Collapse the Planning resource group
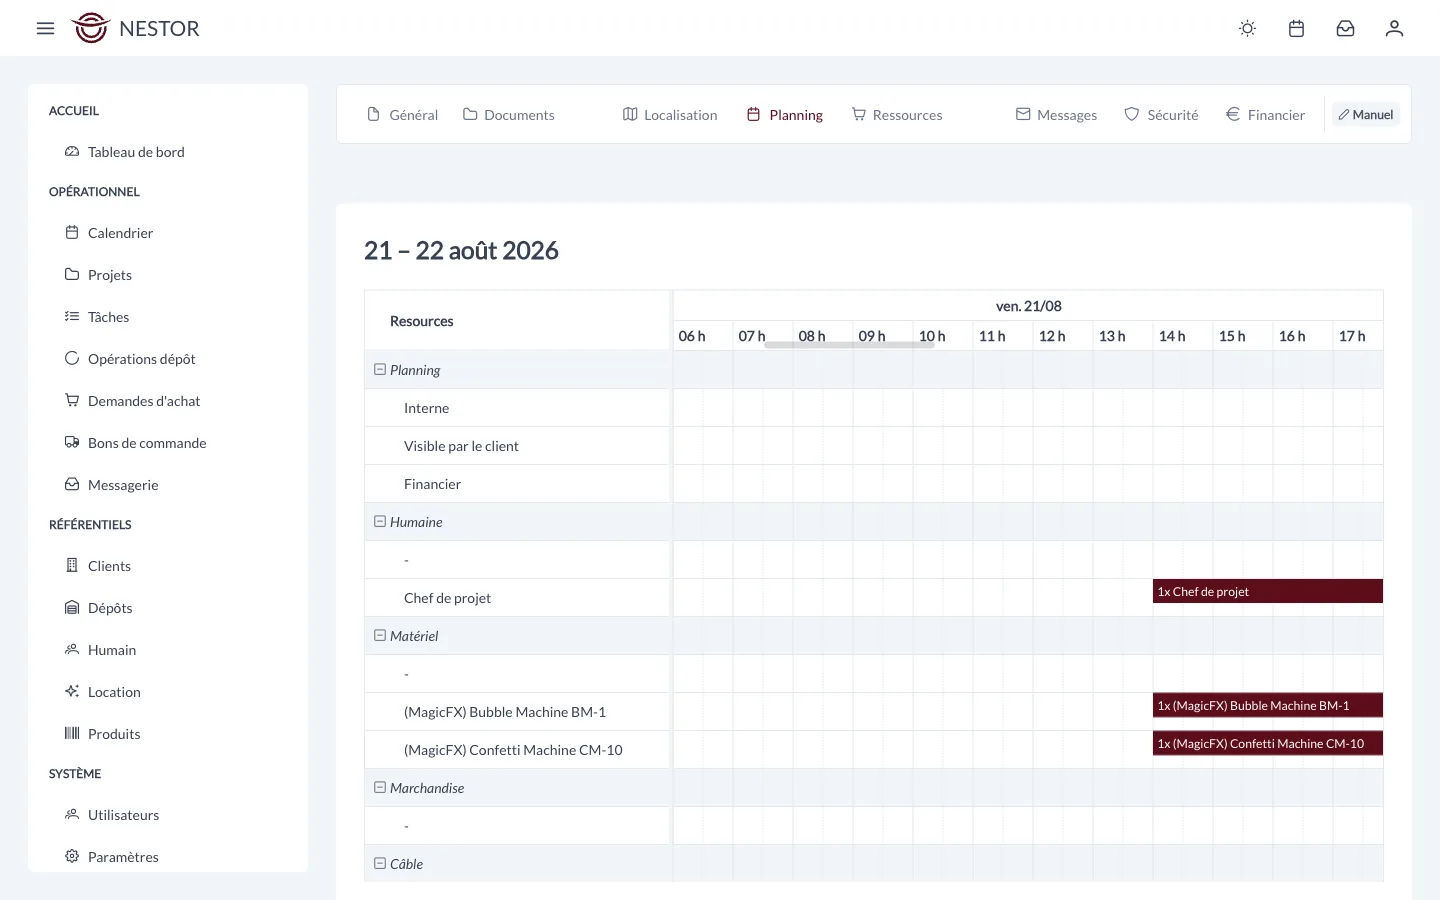Screen dimensions: 1440x900 click(x=380, y=369)
